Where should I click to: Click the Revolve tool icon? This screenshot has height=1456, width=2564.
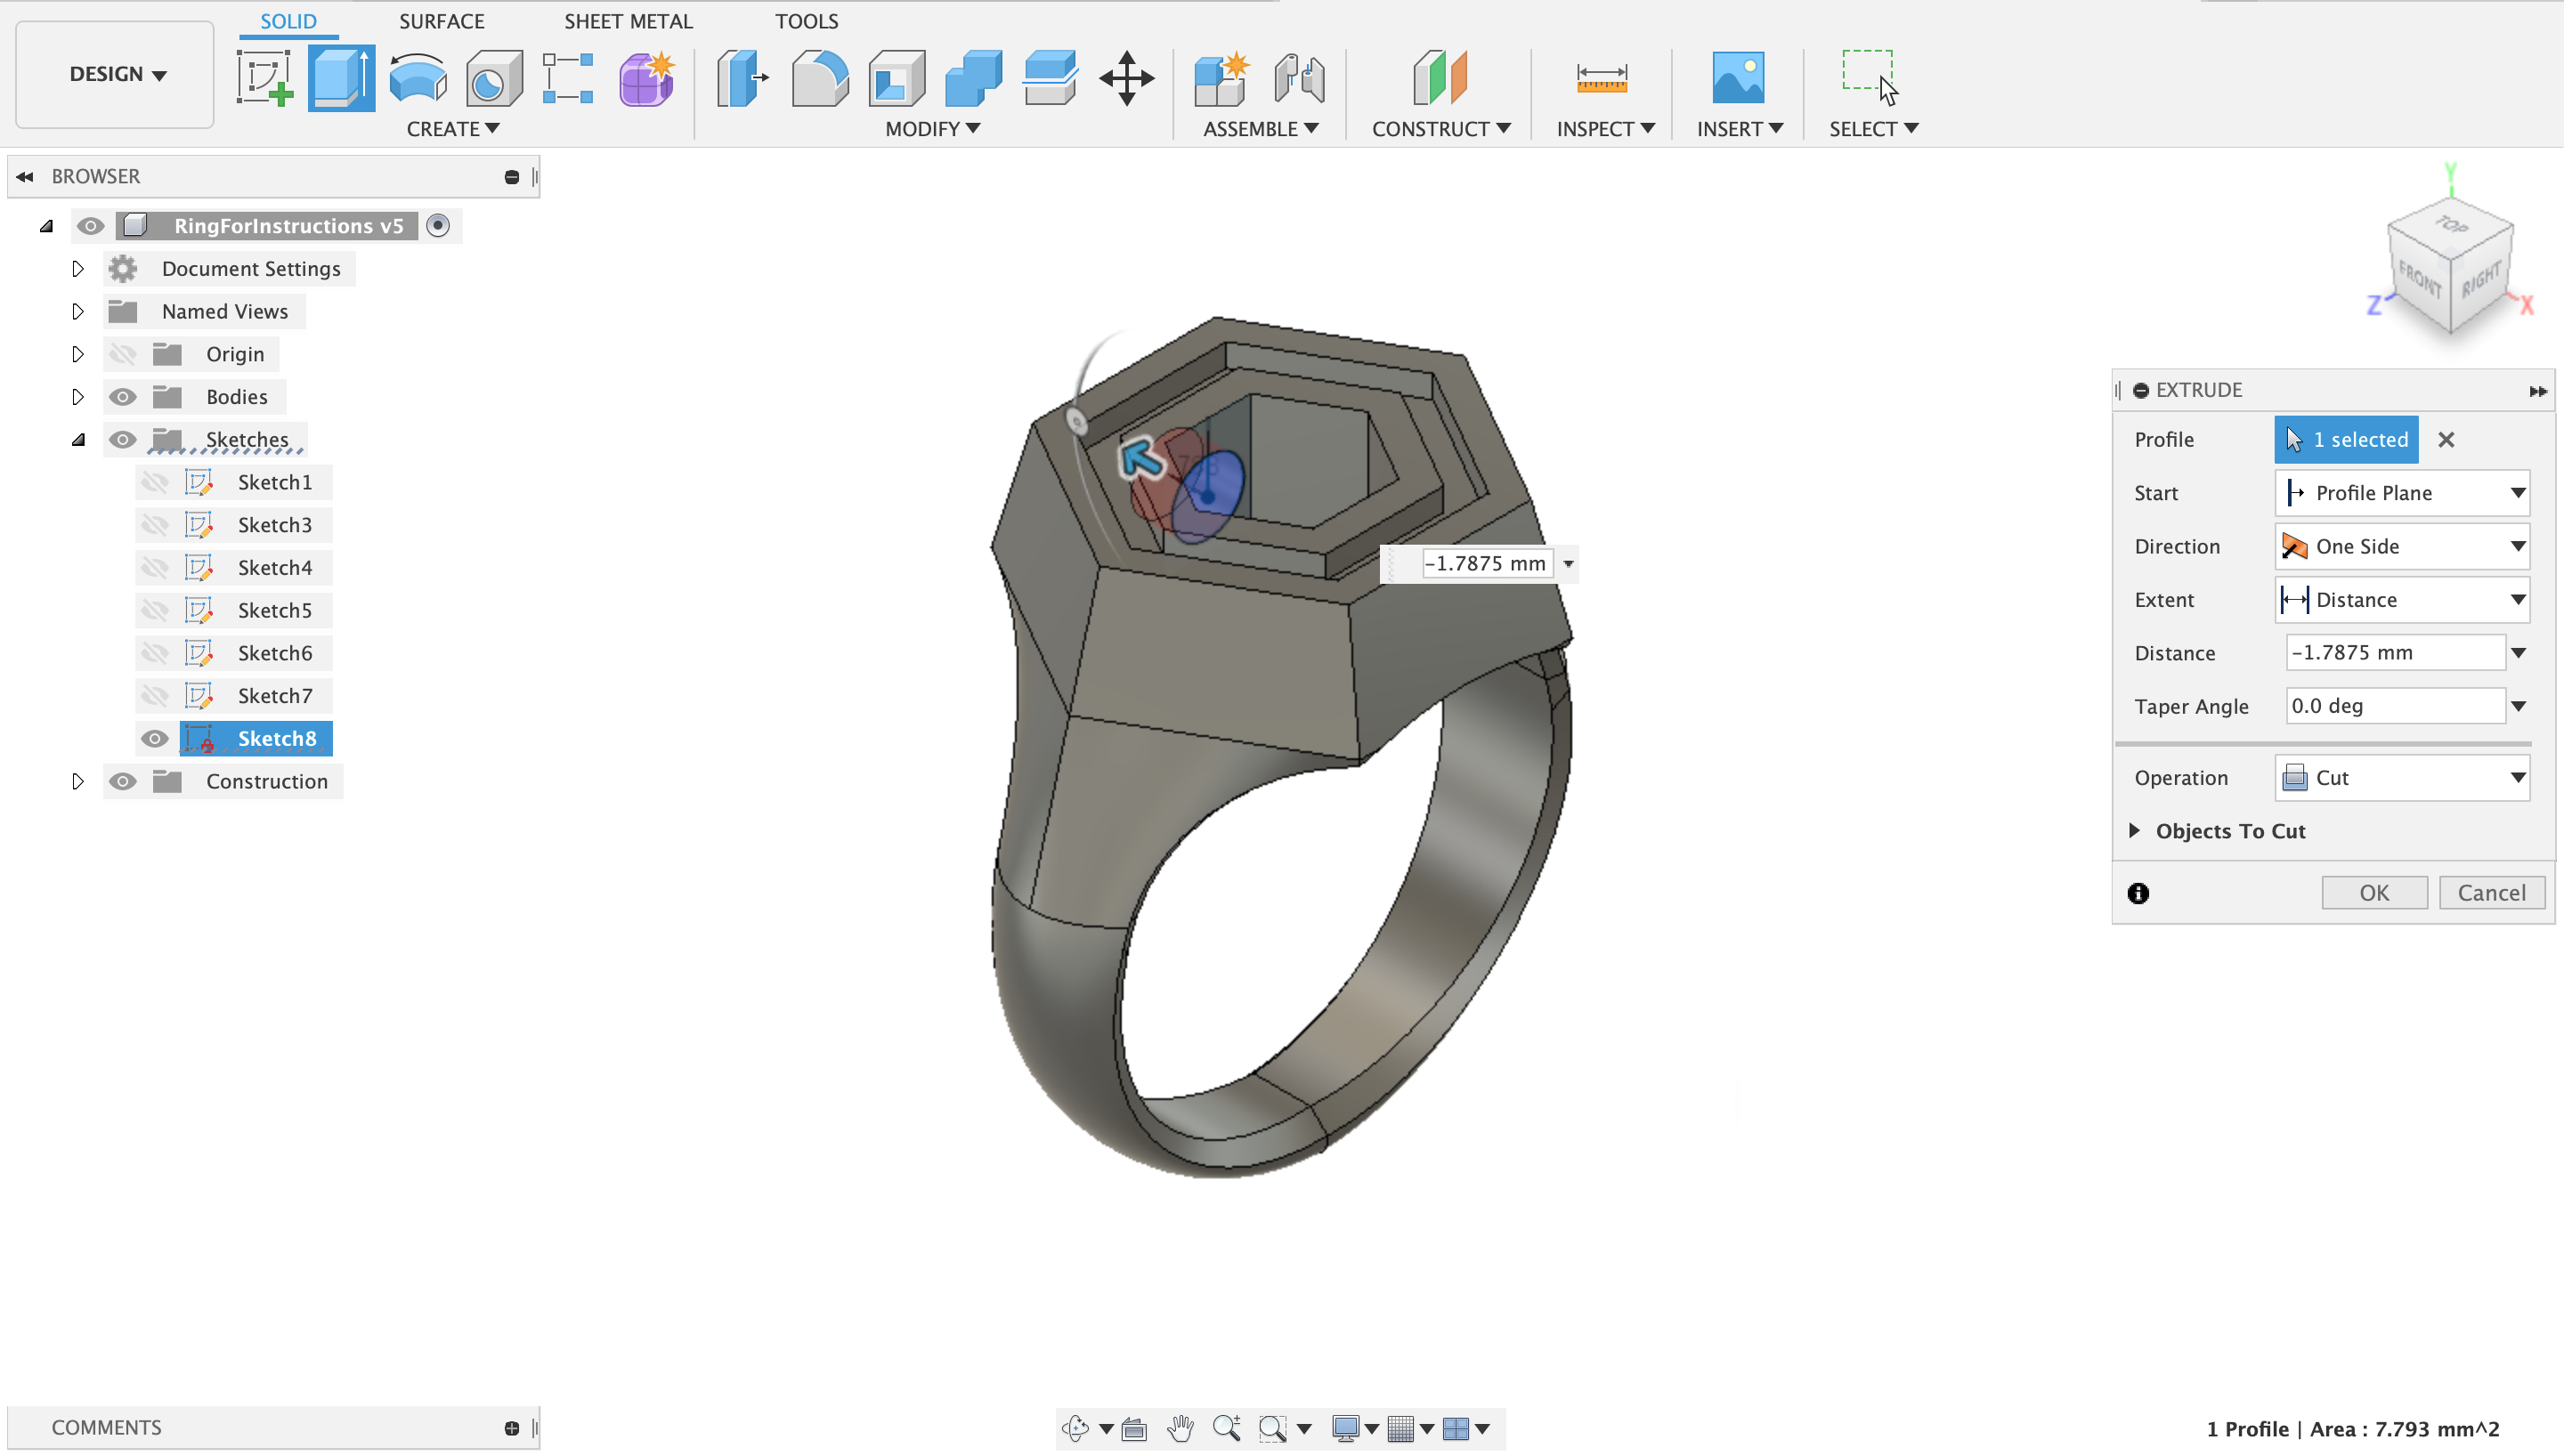[418, 78]
